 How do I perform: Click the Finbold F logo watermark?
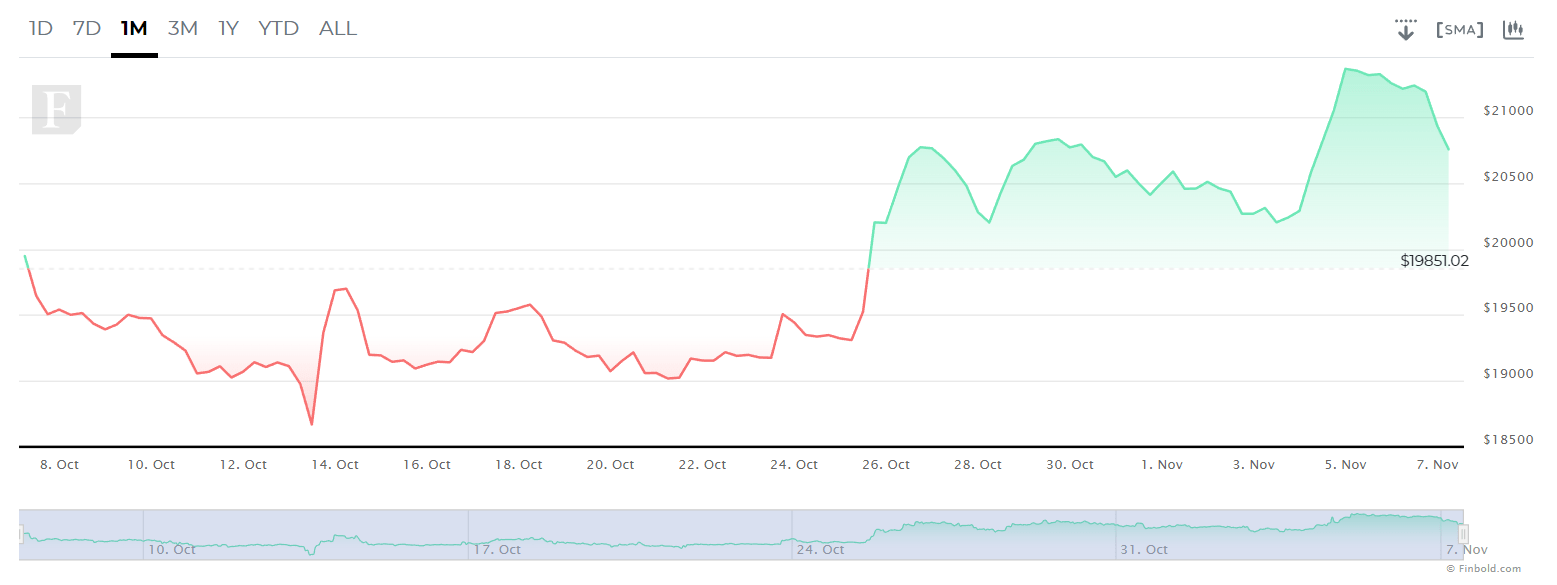(56, 109)
